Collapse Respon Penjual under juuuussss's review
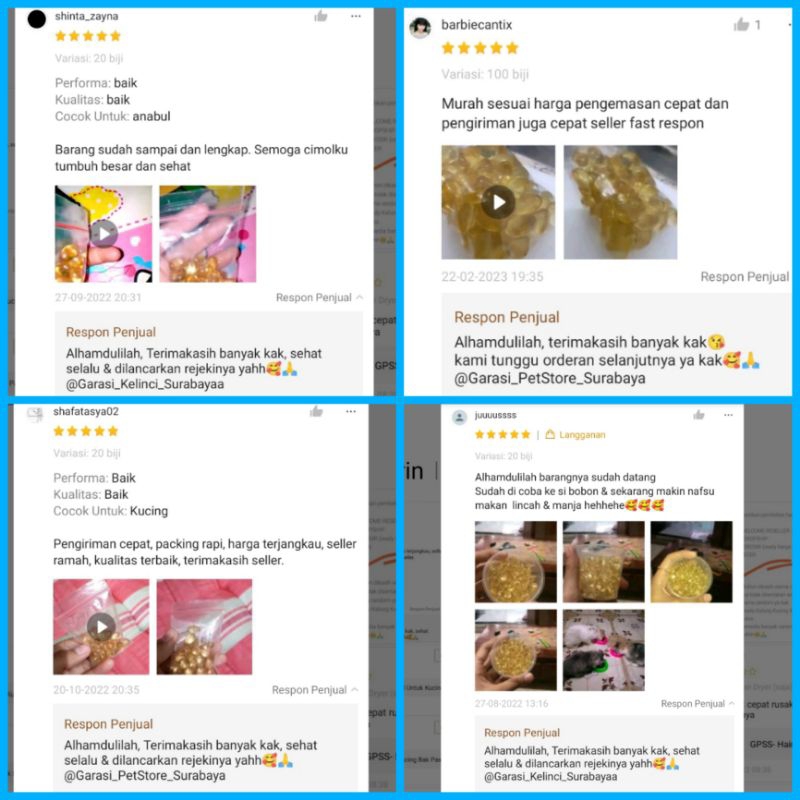800x800 pixels. coord(697,704)
